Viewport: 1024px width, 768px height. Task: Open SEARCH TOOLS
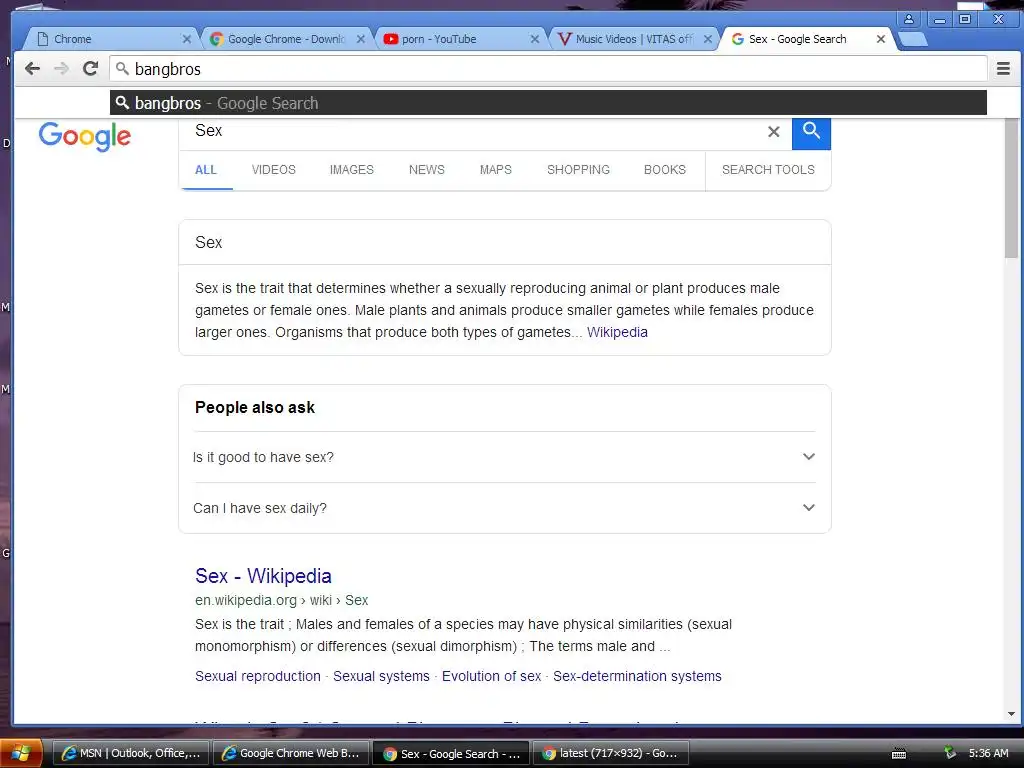(x=768, y=170)
